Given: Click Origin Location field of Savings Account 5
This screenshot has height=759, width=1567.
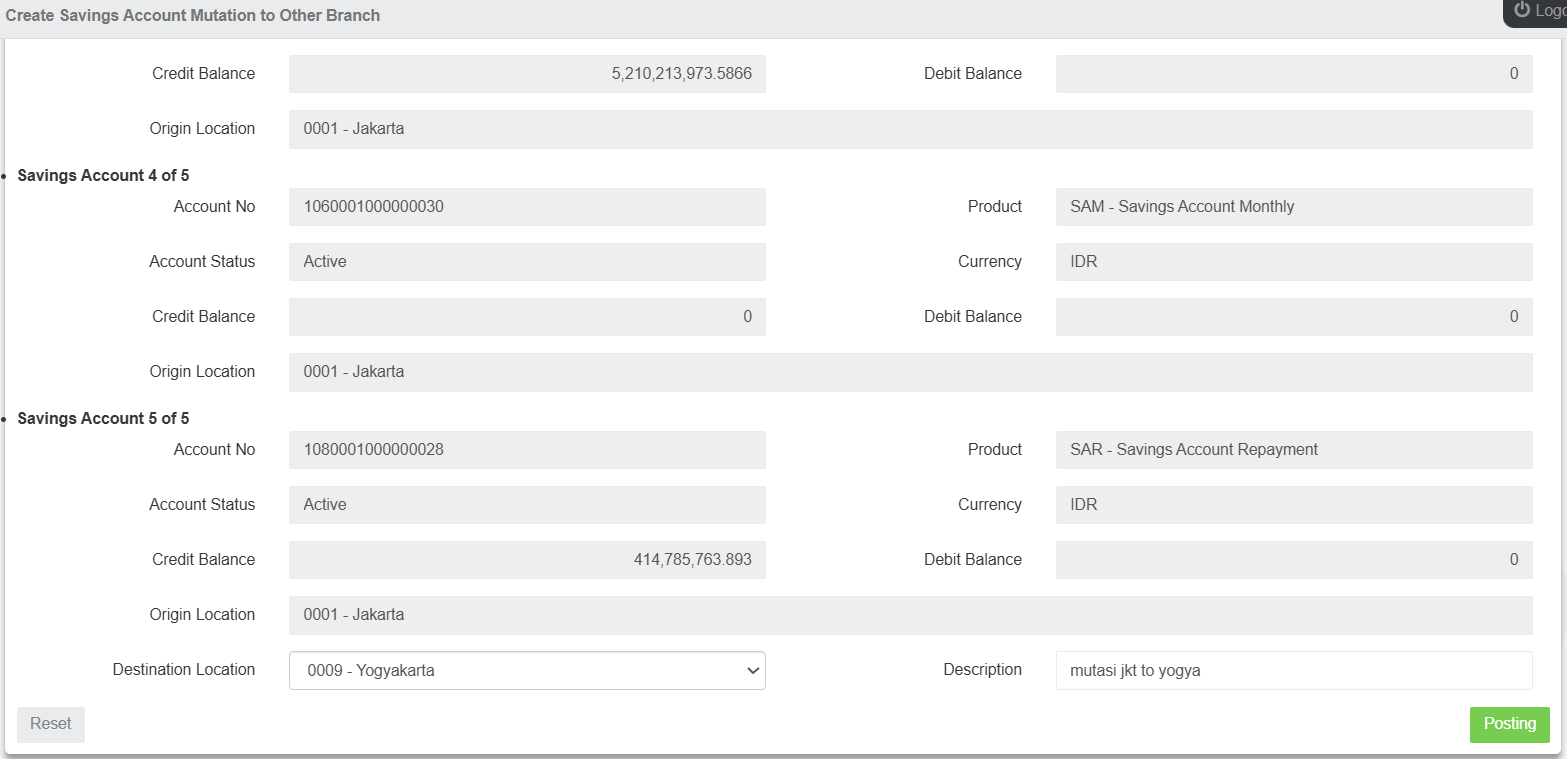Looking at the screenshot, I should point(910,615).
